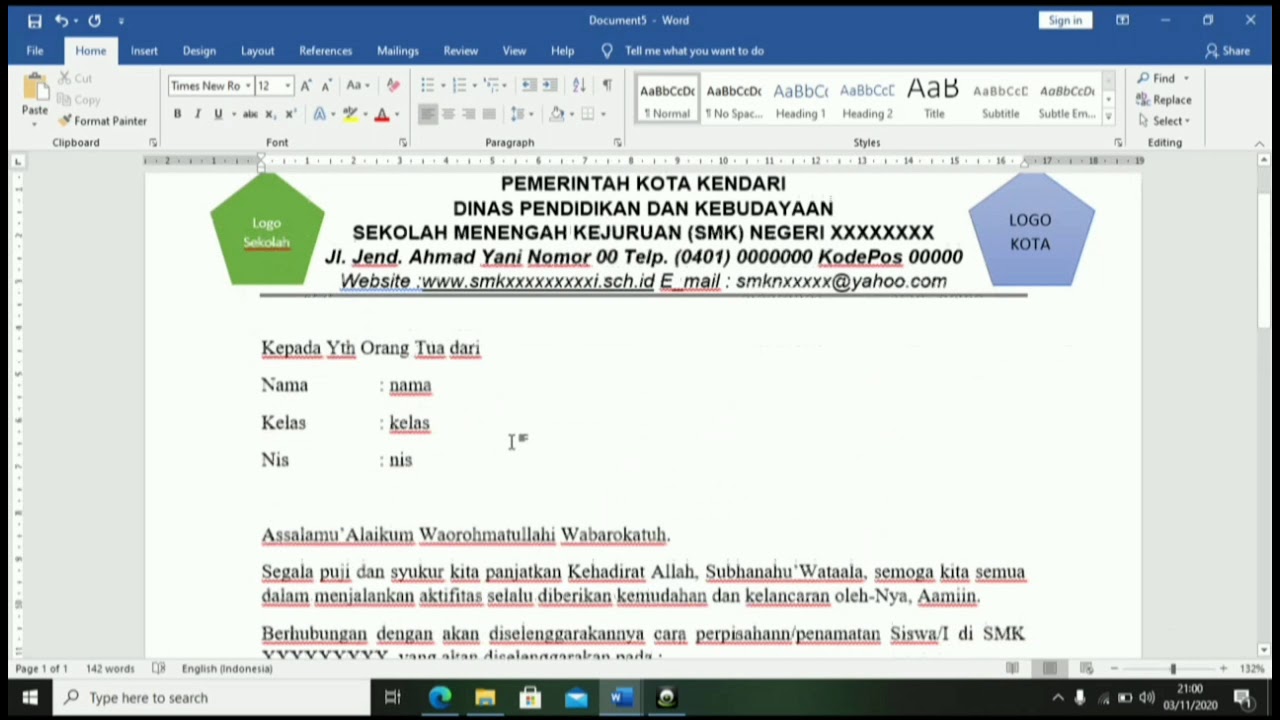Viewport: 1280px width, 720px height.
Task: Apply yellow text highlight color
Action: point(349,114)
